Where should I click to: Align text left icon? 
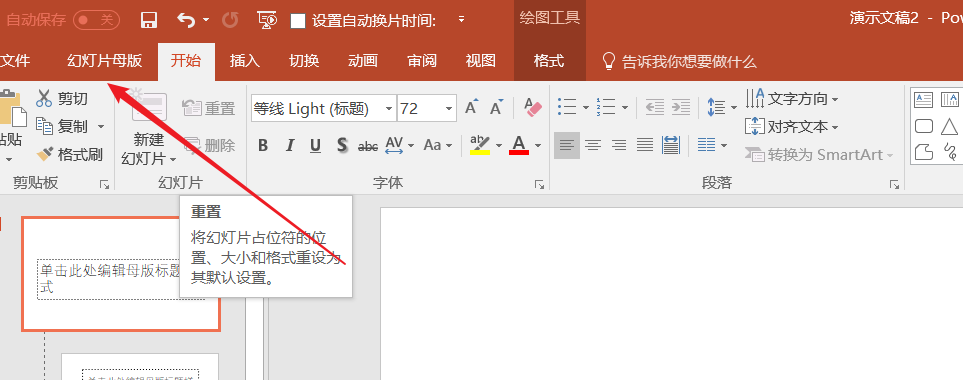point(567,145)
